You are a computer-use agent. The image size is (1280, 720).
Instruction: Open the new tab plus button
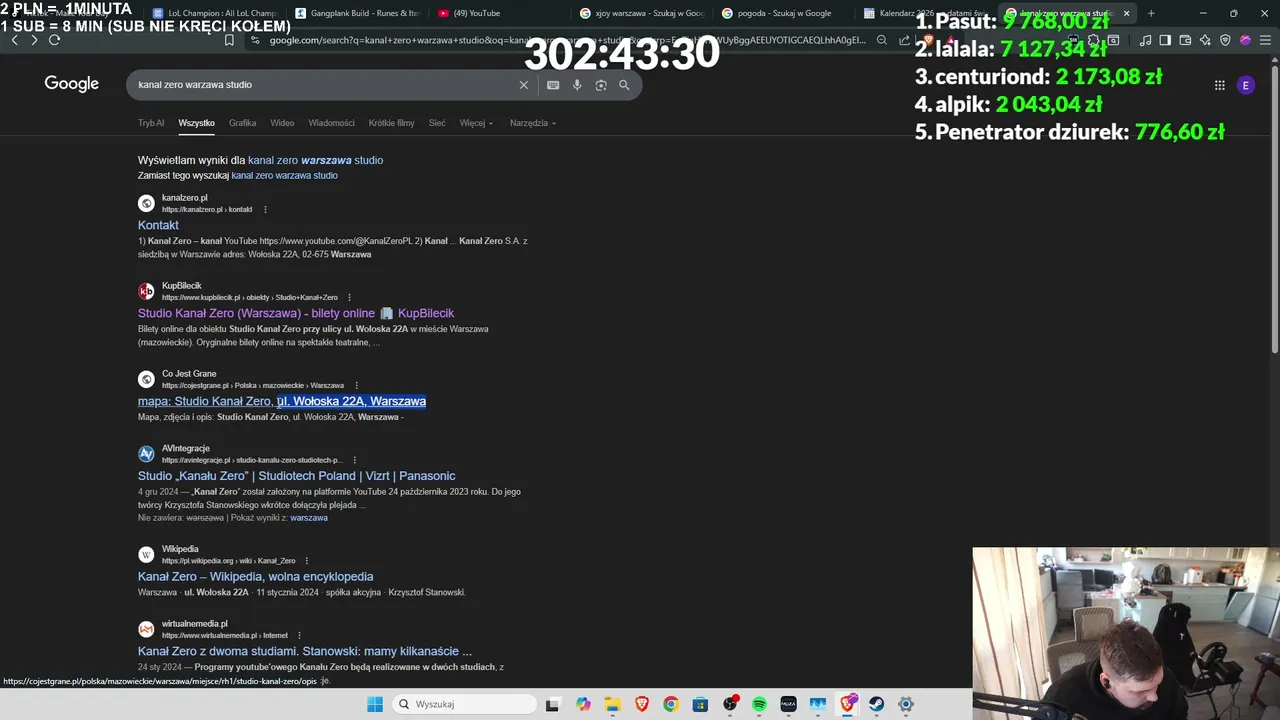[1151, 13]
